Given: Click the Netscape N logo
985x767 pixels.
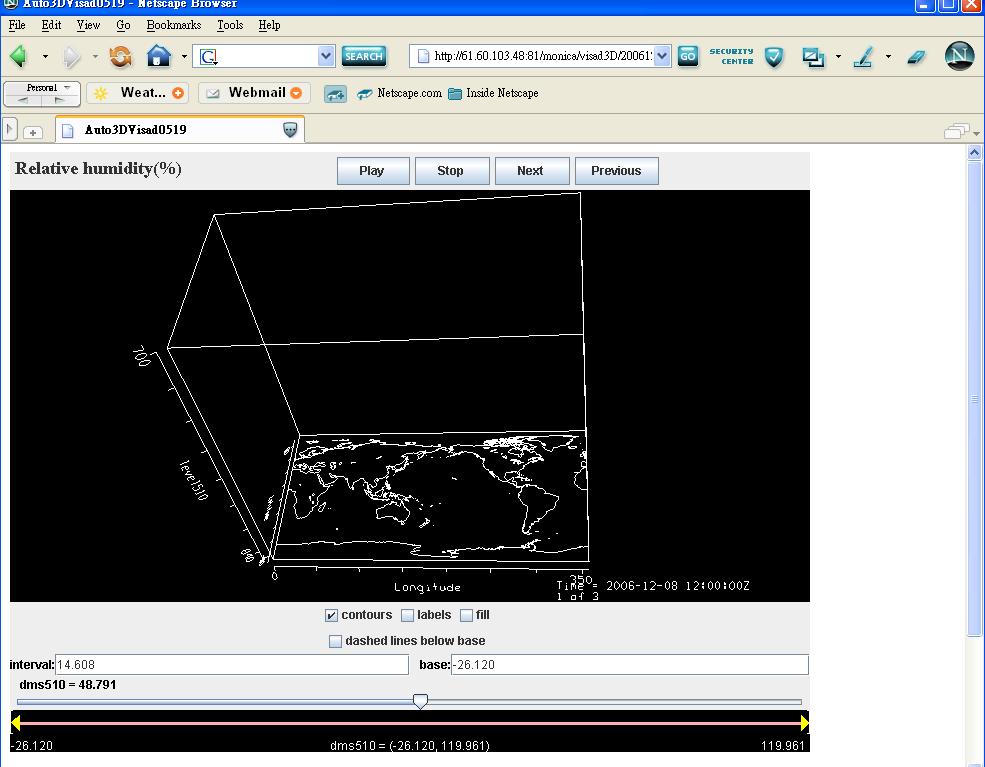Looking at the screenshot, I should point(958,56).
